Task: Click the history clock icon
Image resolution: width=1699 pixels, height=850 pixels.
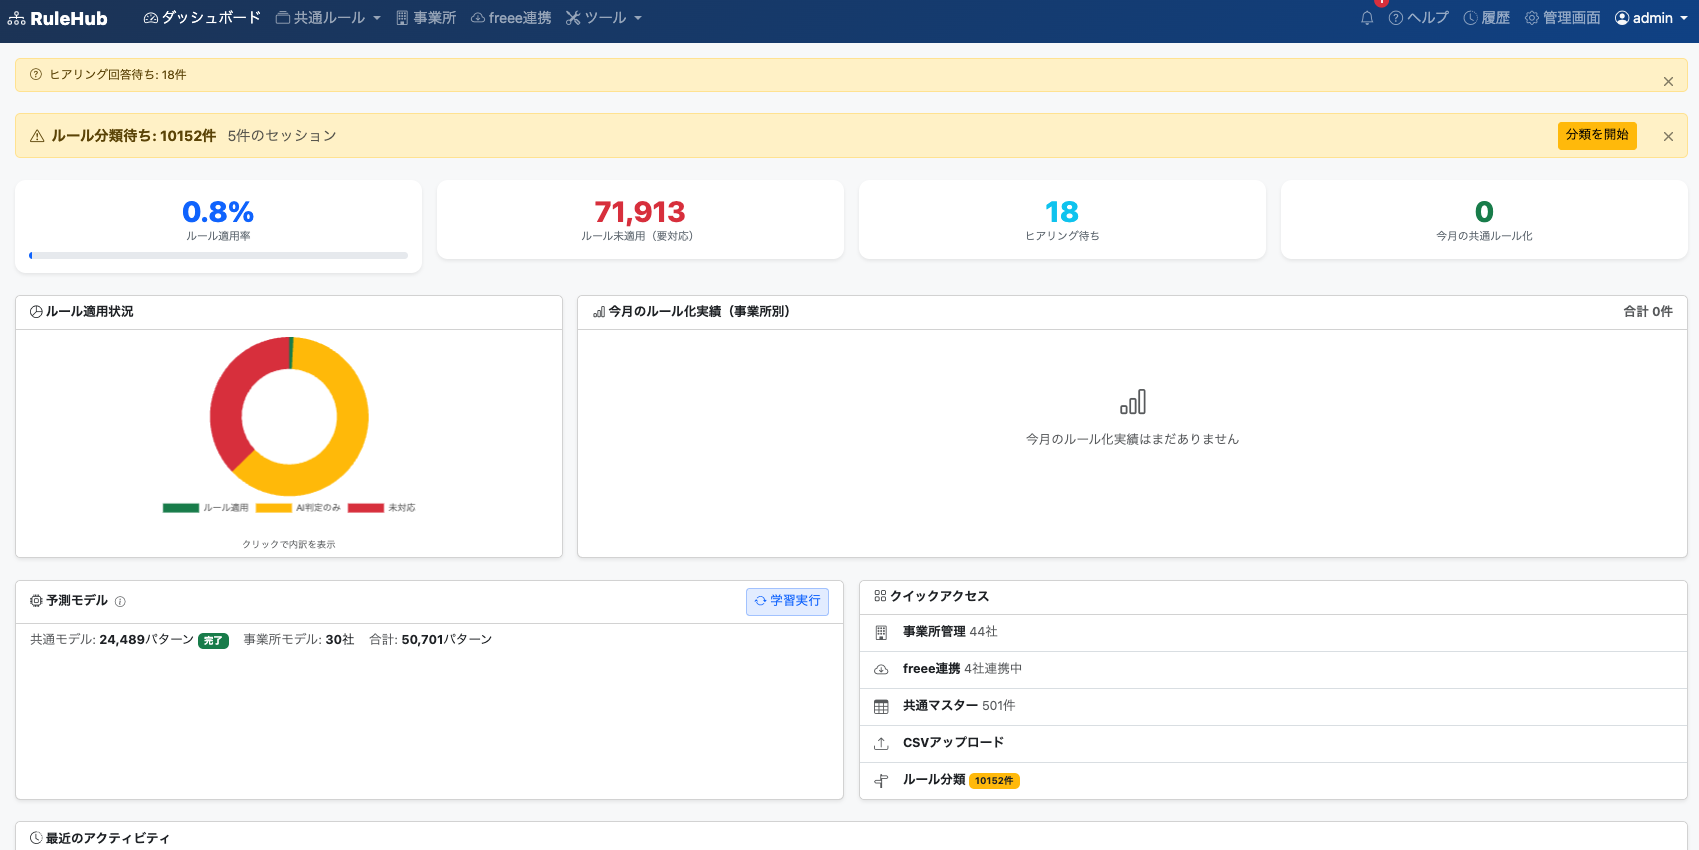Action: pos(1470,18)
